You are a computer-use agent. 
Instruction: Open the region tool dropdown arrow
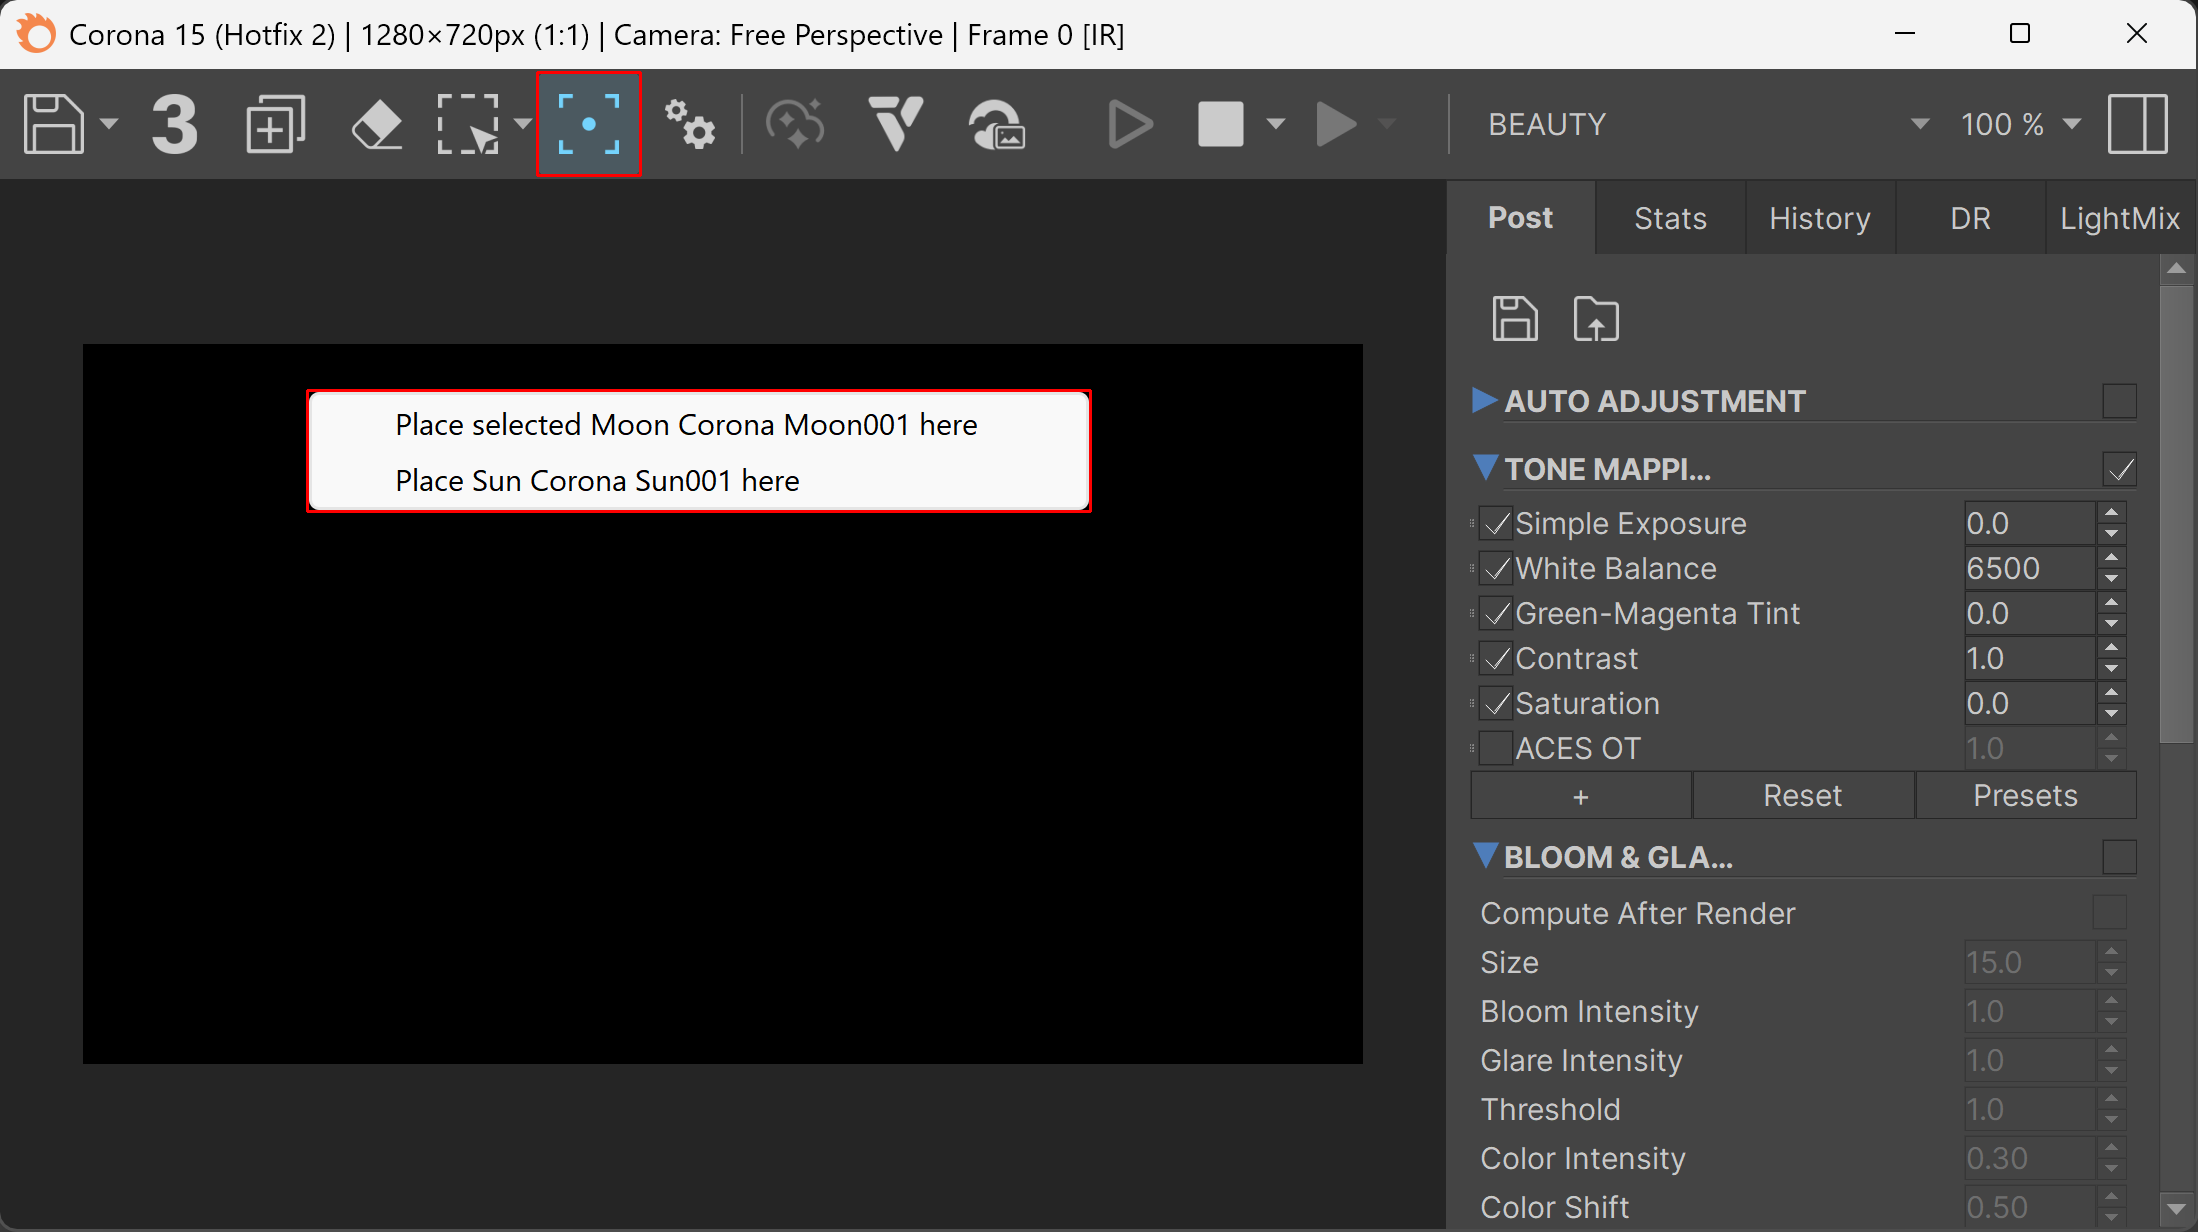522,124
